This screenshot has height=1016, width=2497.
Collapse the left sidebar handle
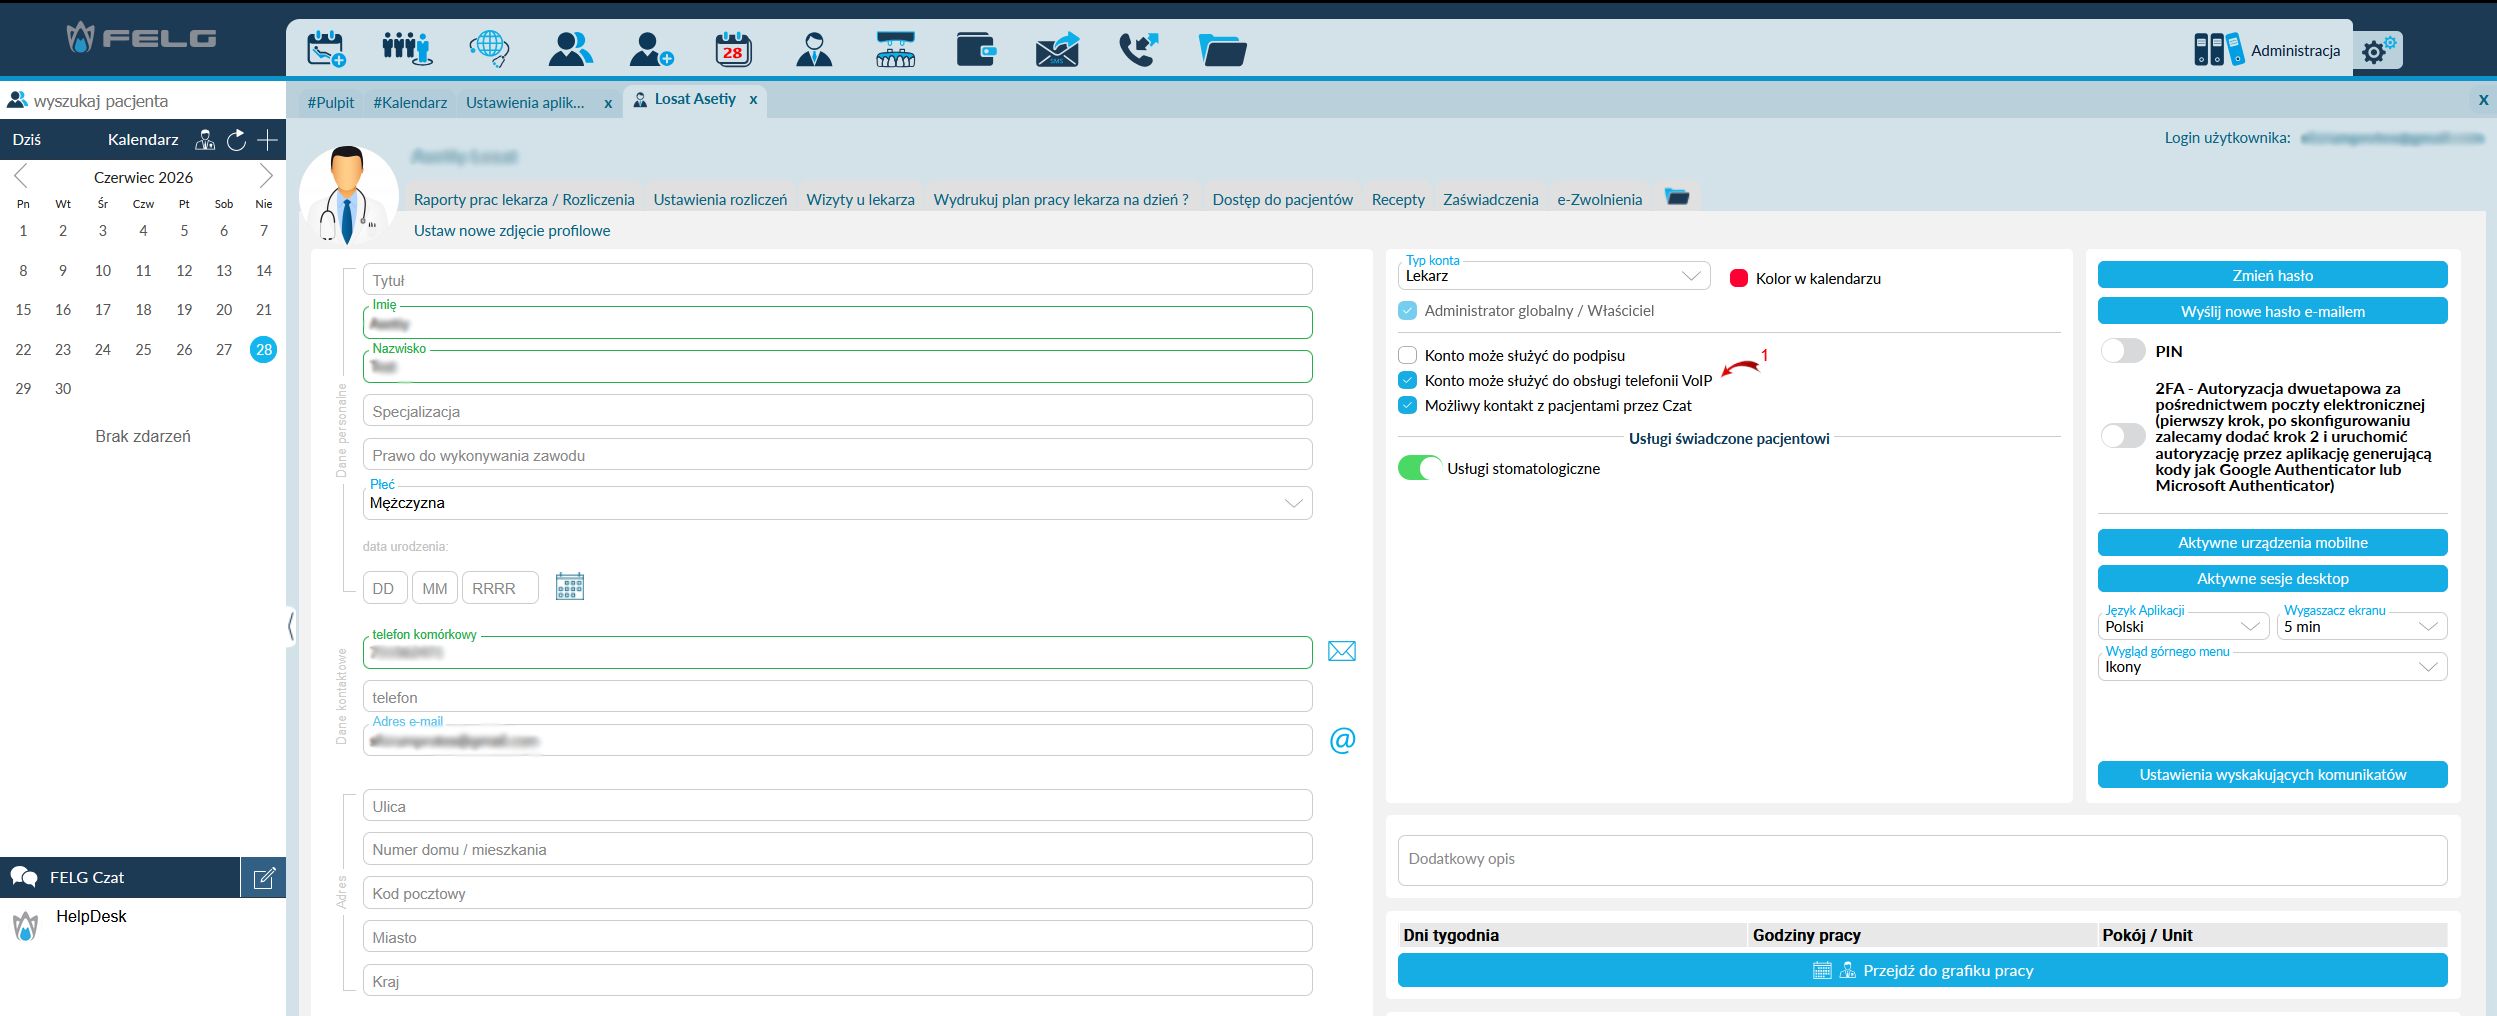[x=291, y=626]
